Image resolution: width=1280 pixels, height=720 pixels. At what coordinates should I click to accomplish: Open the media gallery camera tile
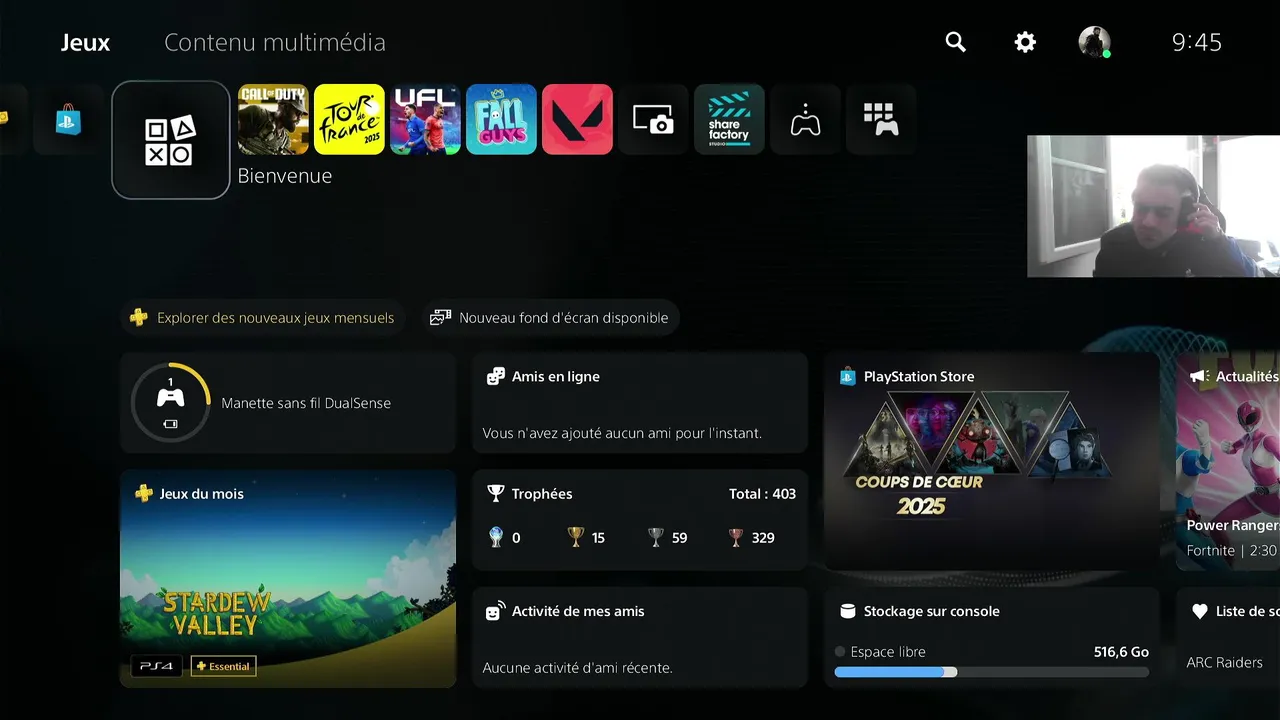coord(653,119)
